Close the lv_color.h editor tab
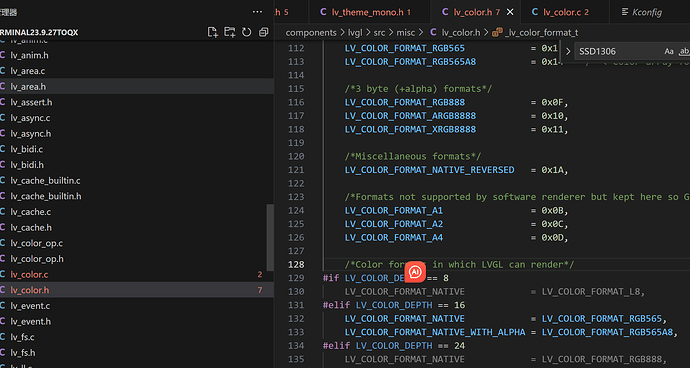The image size is (690, 368). pyautogui.click(x=510, y=12)
